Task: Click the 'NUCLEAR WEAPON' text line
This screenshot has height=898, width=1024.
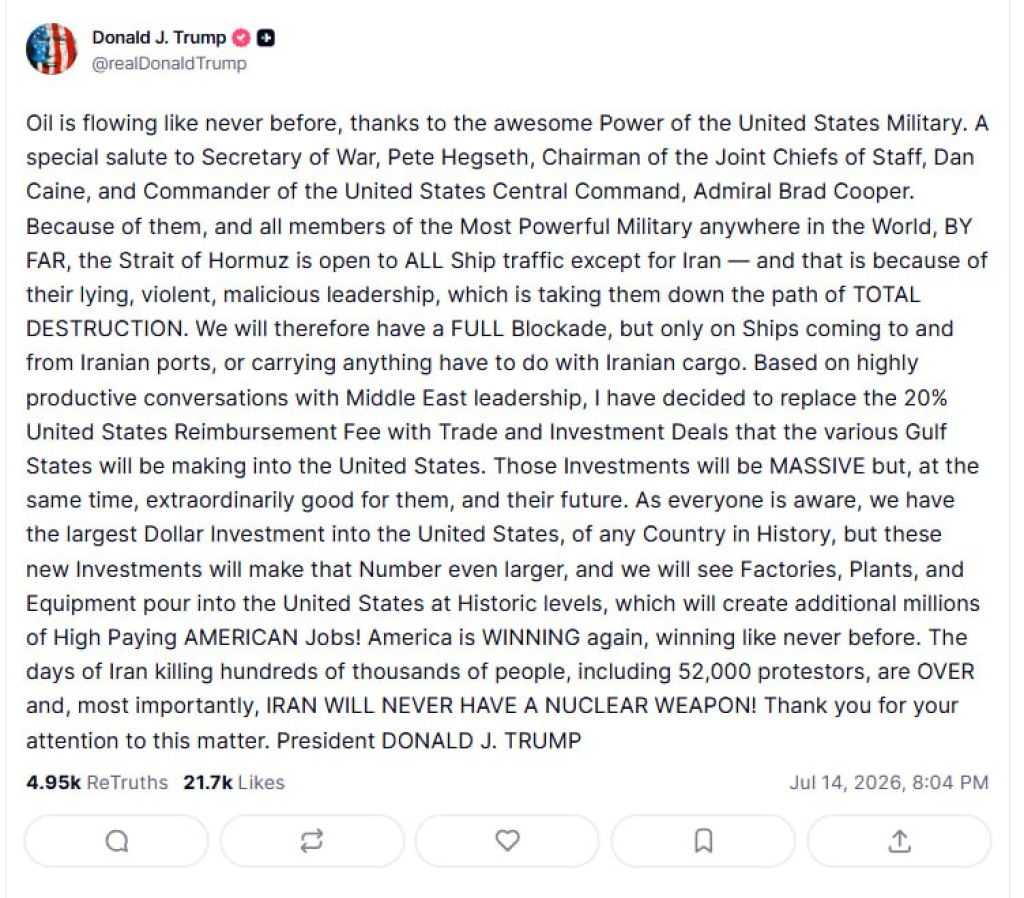Action: pyautogui.click(x=492, y=706)
